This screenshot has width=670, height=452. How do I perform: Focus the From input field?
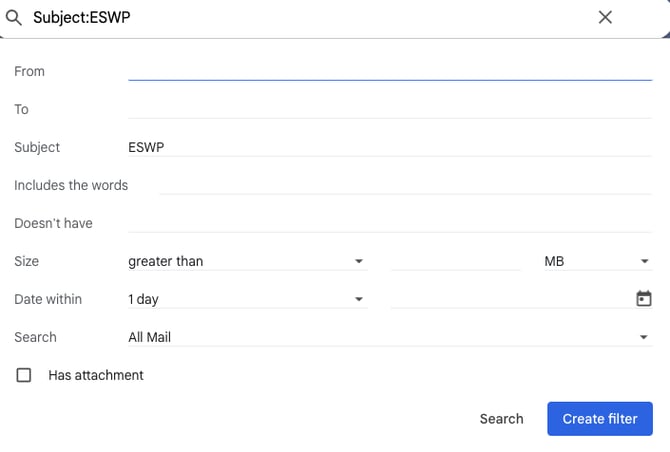pyautogui.click(x=390, y=71)
